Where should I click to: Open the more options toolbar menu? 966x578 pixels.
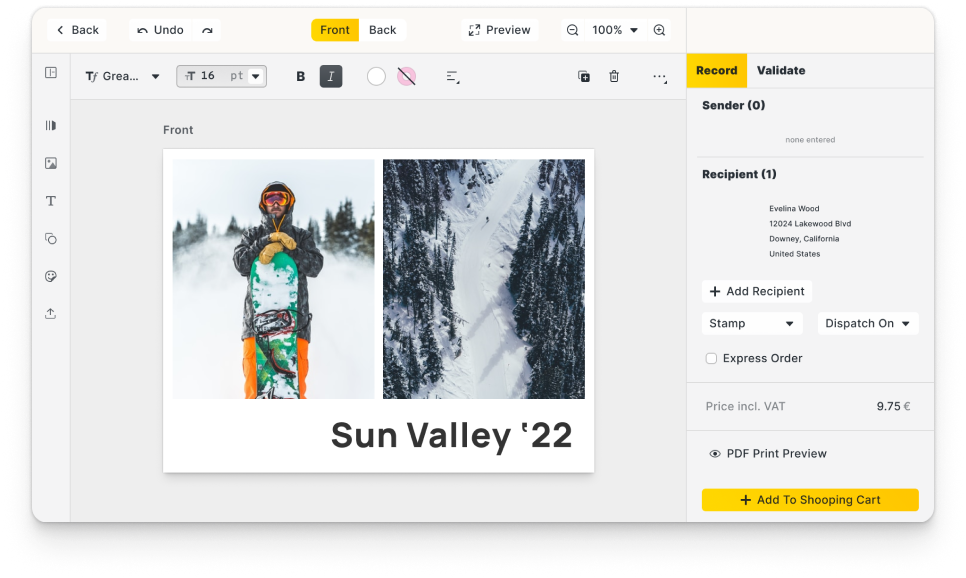(x=659, y=76)
